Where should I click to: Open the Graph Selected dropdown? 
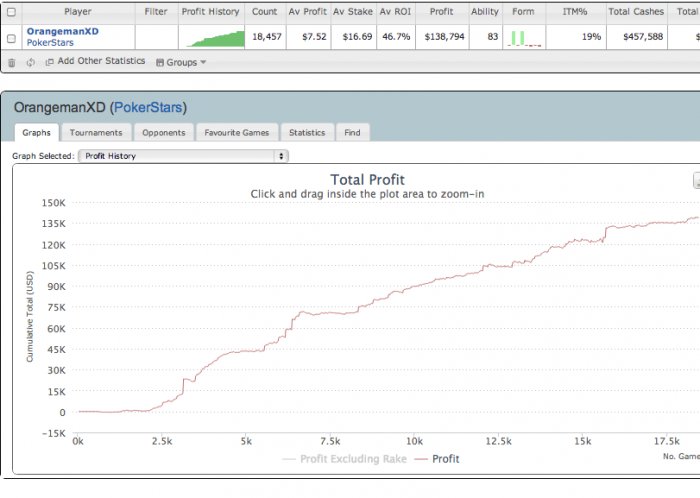coord(184,156)
